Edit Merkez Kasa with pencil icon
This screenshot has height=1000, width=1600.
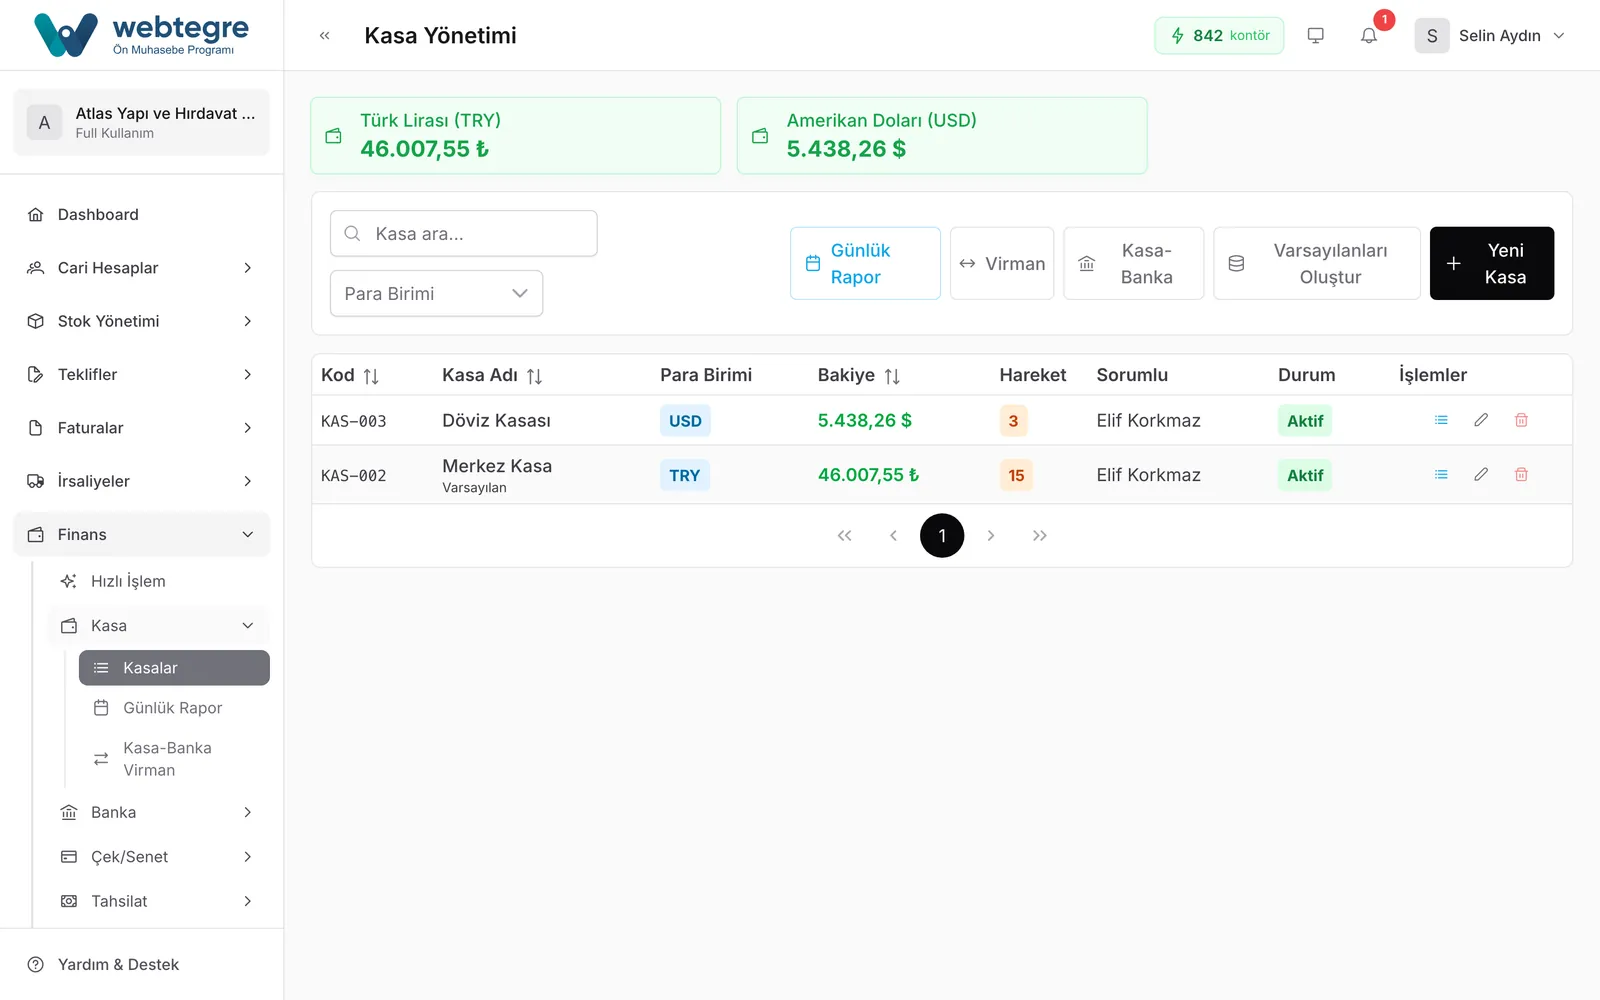point(1481,474)
